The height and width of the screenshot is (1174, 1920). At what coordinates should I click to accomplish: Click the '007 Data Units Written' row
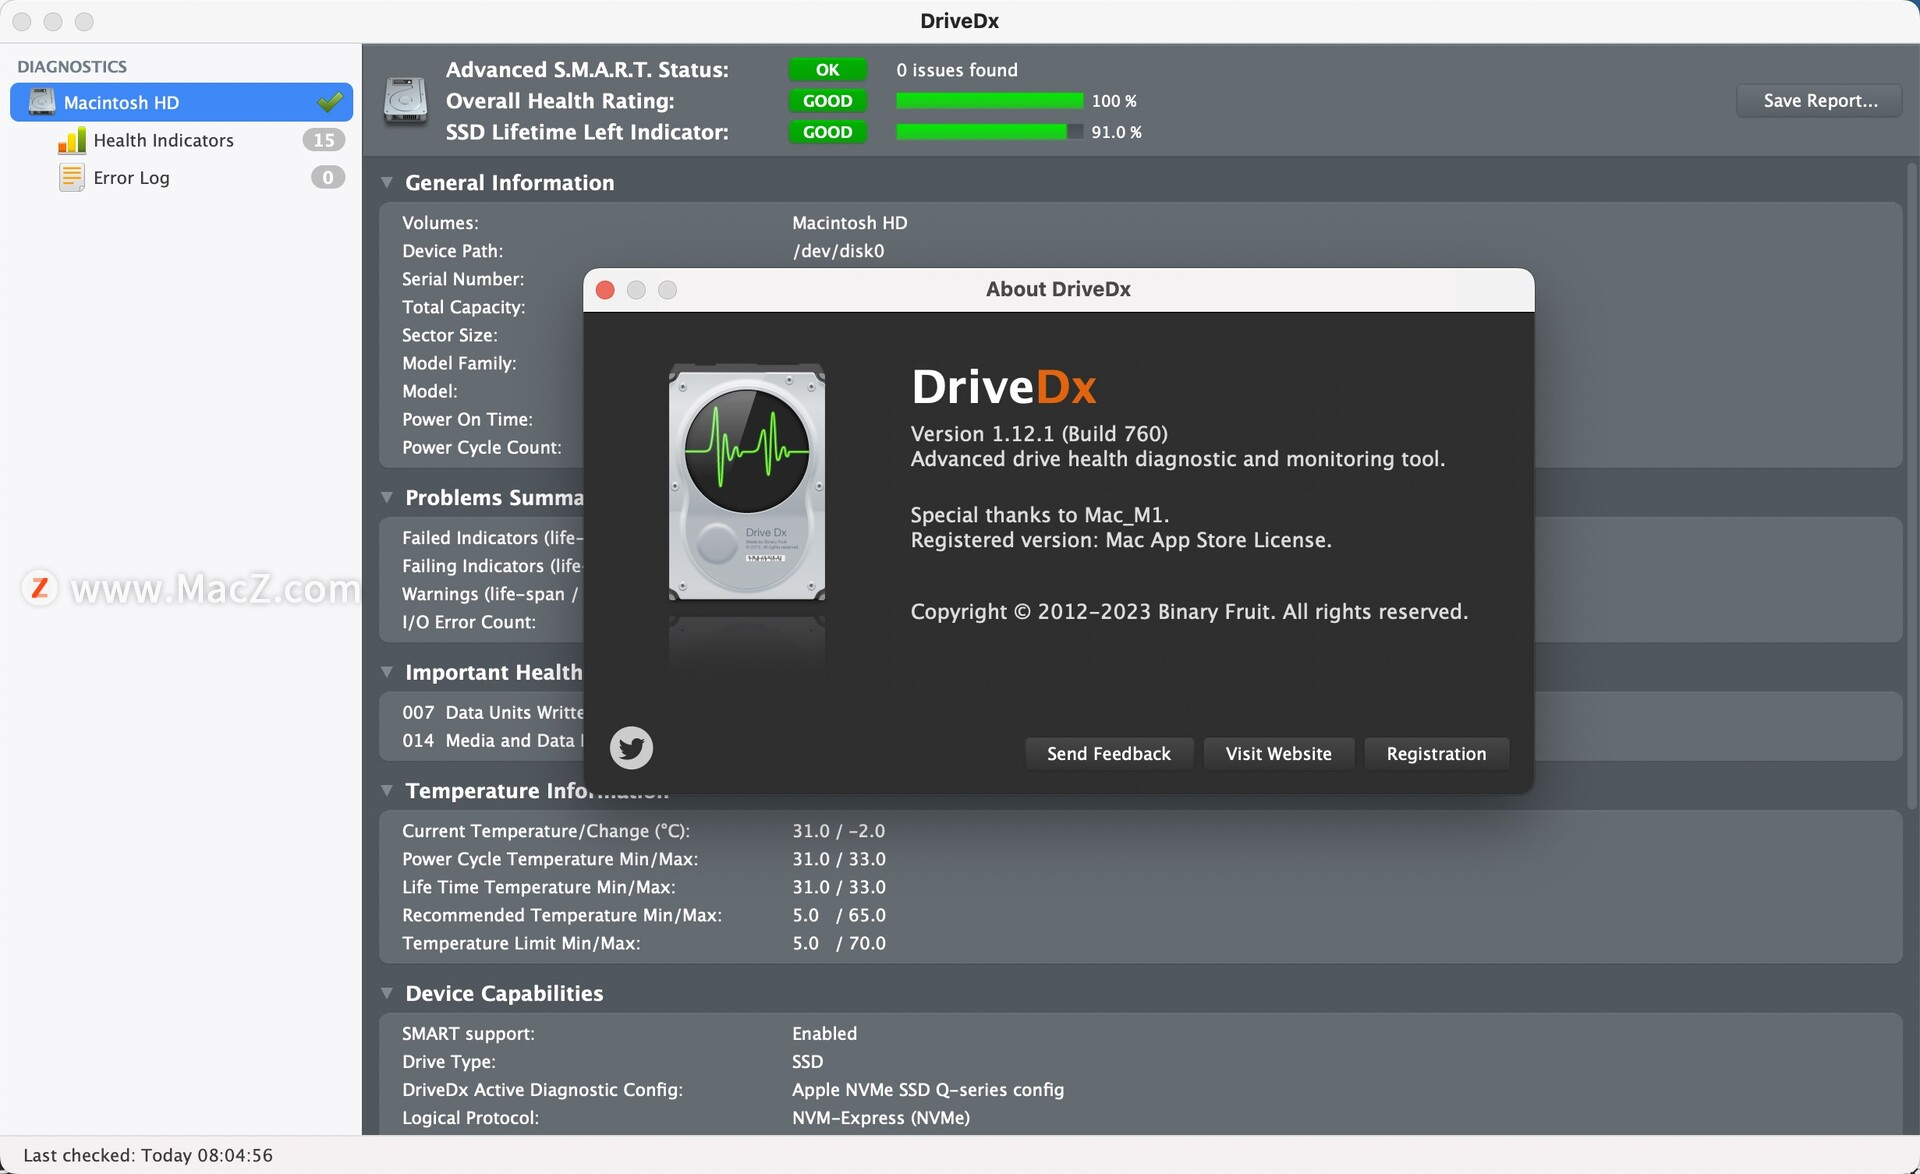(492, 712)
